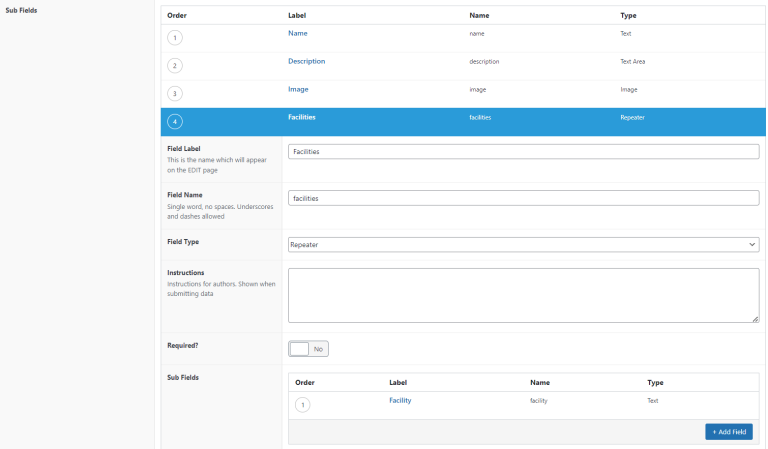Expand the Name field row

click(x=297, y=33)
